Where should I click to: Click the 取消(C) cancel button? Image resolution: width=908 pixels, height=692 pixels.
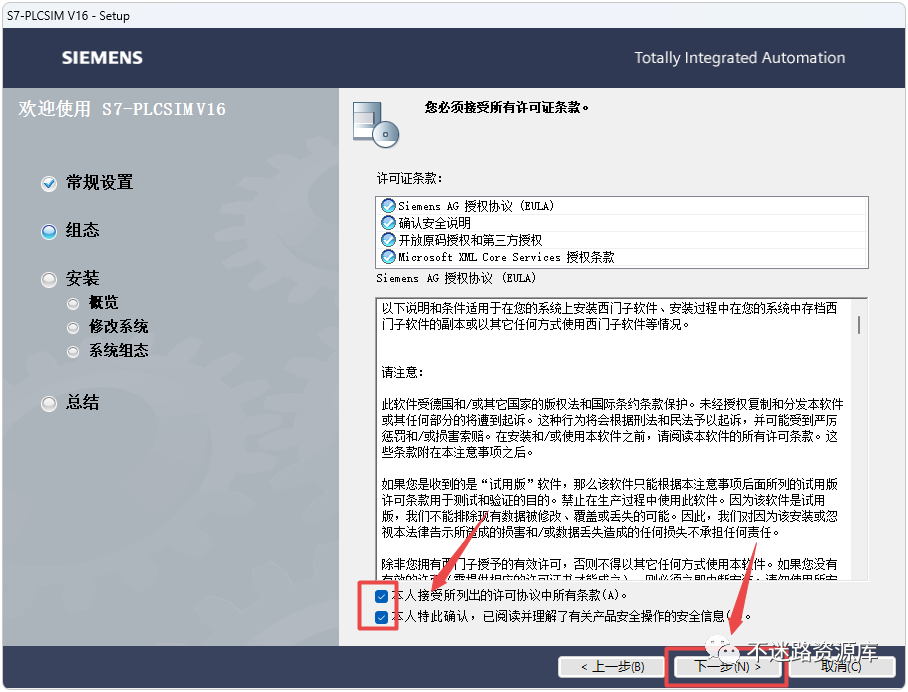click(841, 667)
